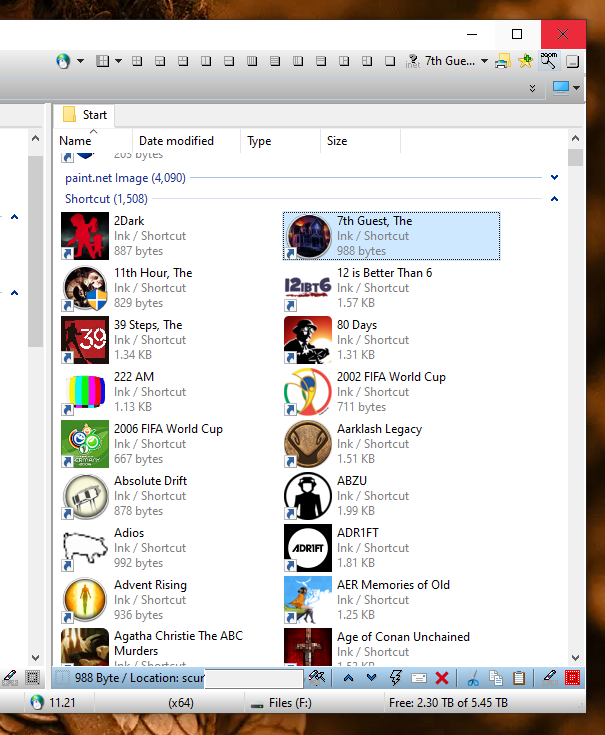Click the red square icon in bottom toolbar

572,678
